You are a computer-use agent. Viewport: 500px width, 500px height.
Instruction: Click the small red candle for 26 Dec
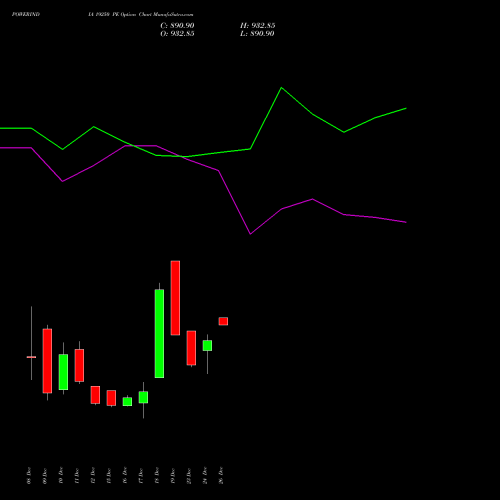pyautogui.click(x=223, y=321)
